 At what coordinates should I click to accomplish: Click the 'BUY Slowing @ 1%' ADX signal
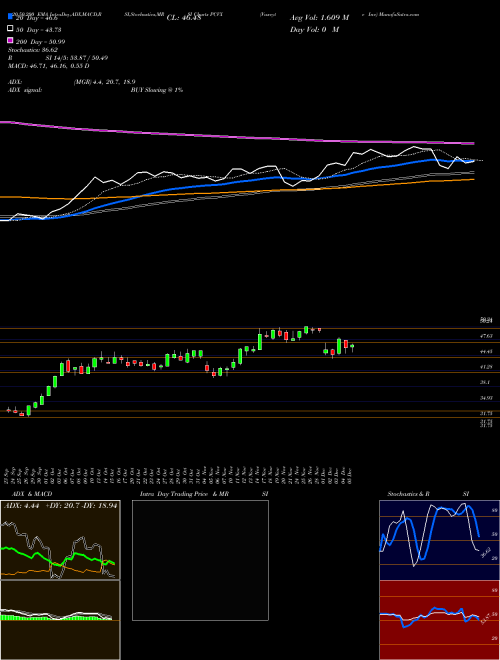click(157, 90)
